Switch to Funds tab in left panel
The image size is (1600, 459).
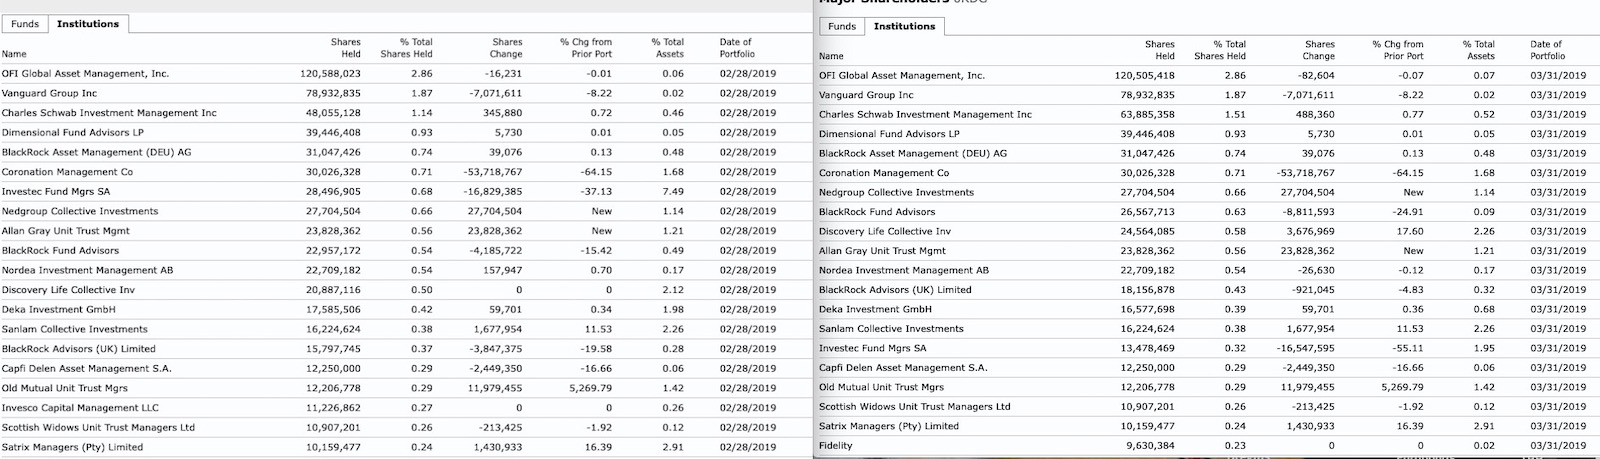[x=25, y=24]
